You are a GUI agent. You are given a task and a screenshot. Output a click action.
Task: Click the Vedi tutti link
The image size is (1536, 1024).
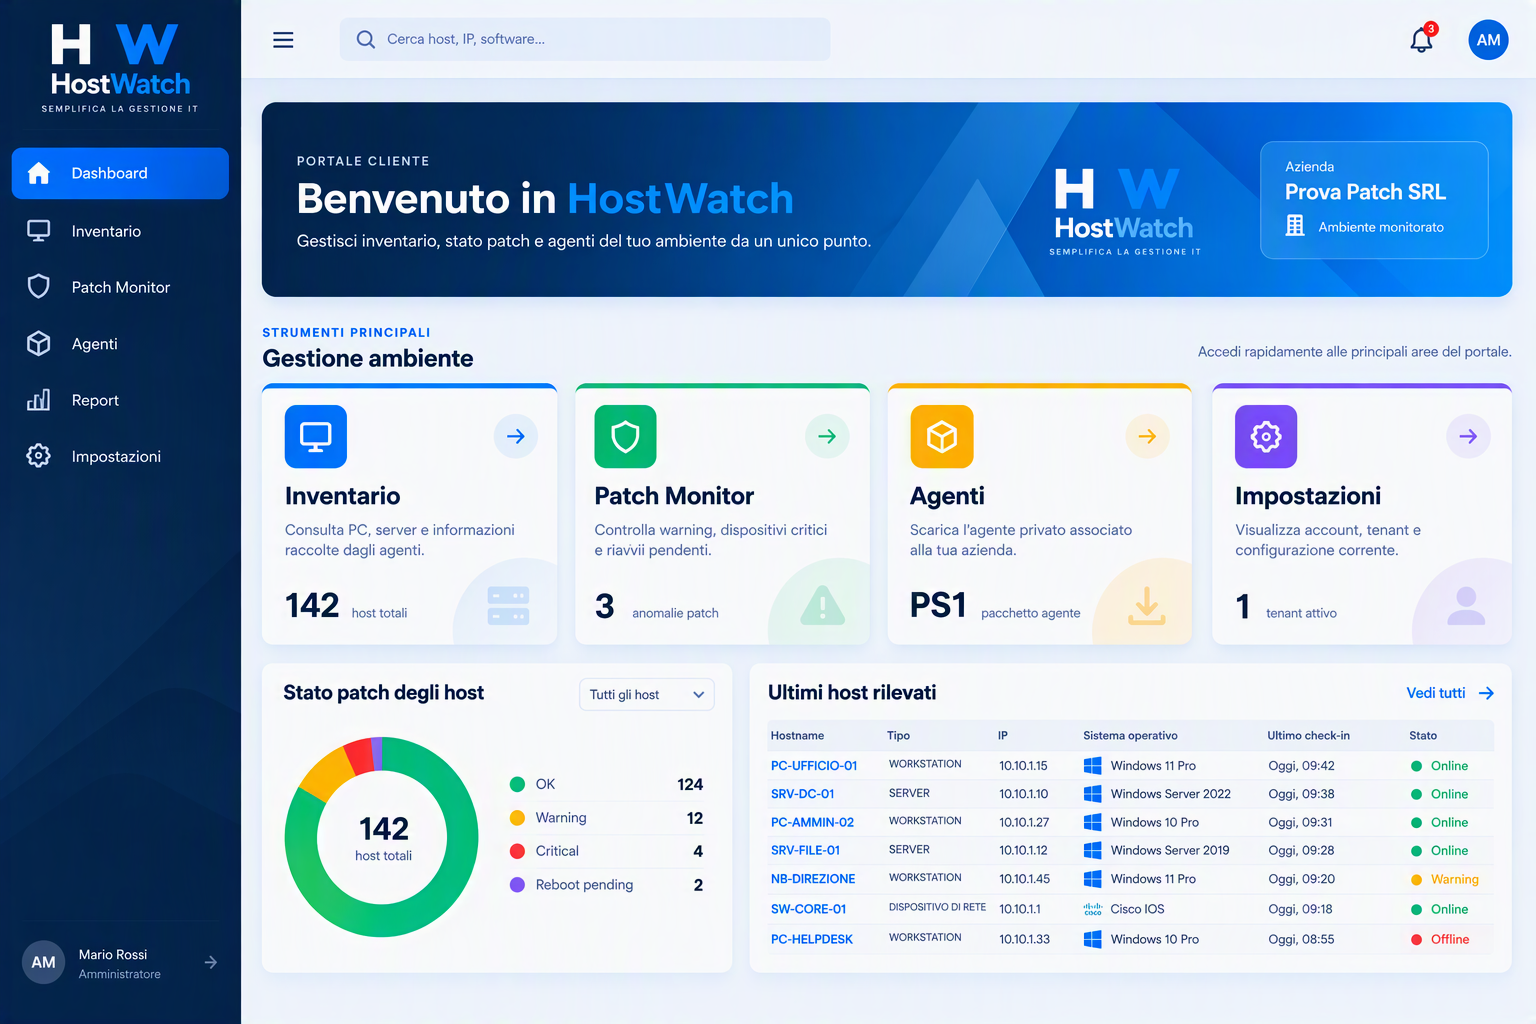pyautogui.click(x=1450, y=693)
